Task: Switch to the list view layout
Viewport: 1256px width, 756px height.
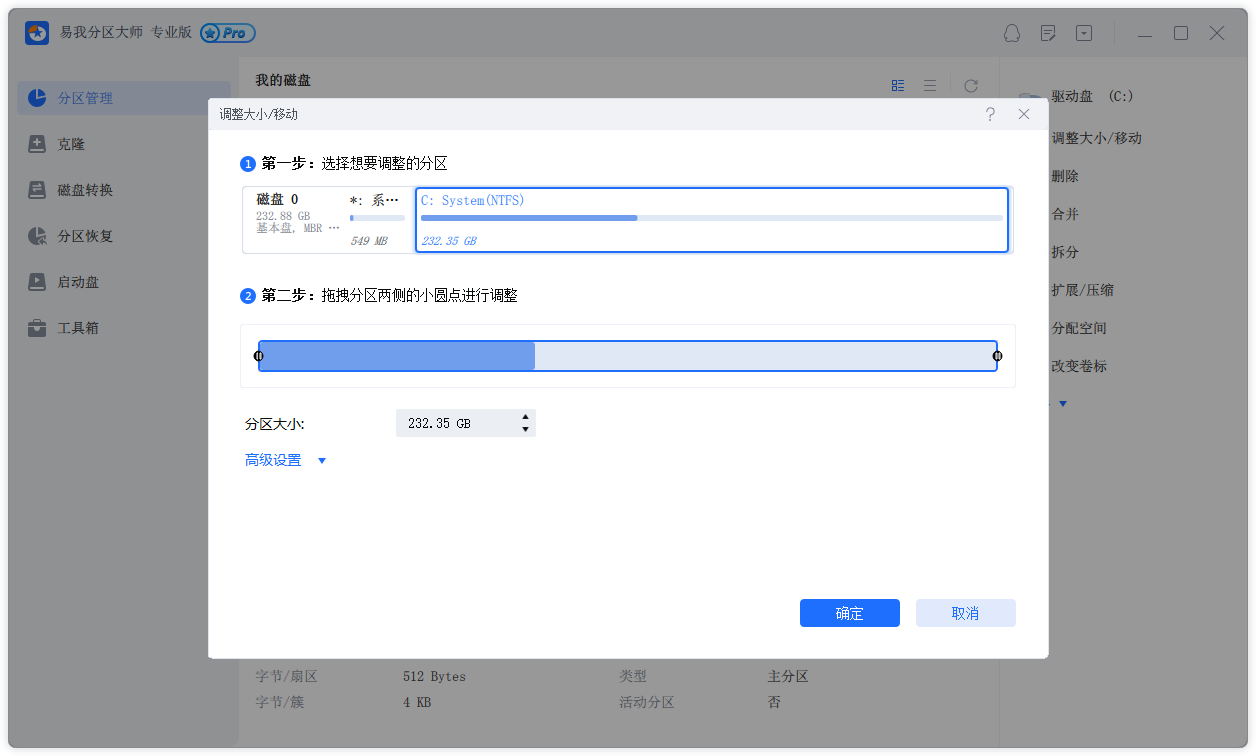Action: click(930, 86)
